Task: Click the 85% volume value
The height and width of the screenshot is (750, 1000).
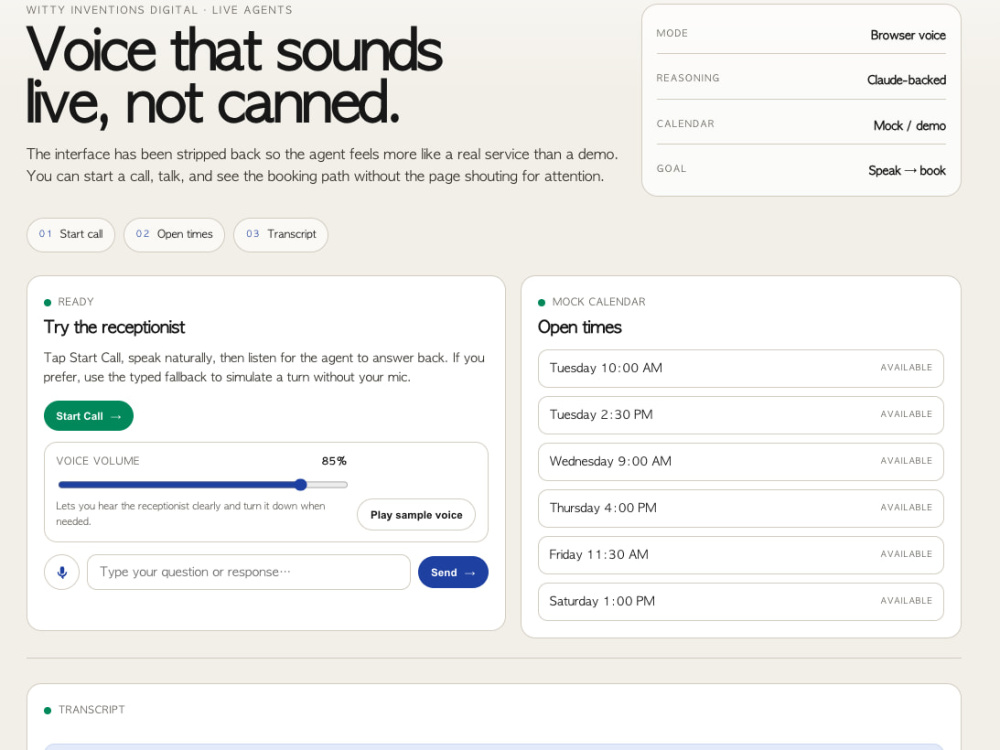Action: click(x=334, y=460)
